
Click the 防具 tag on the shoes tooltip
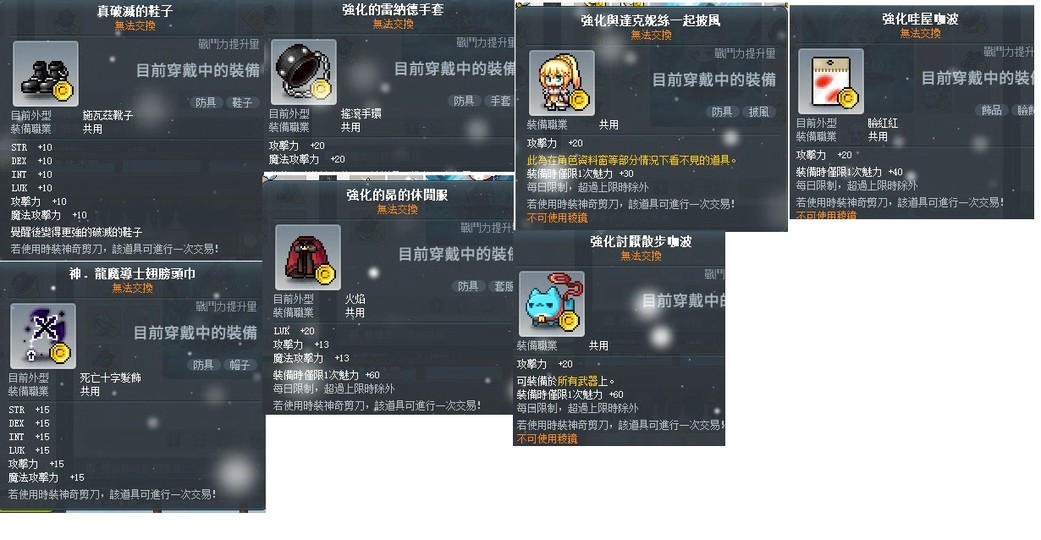click(205, 102)
